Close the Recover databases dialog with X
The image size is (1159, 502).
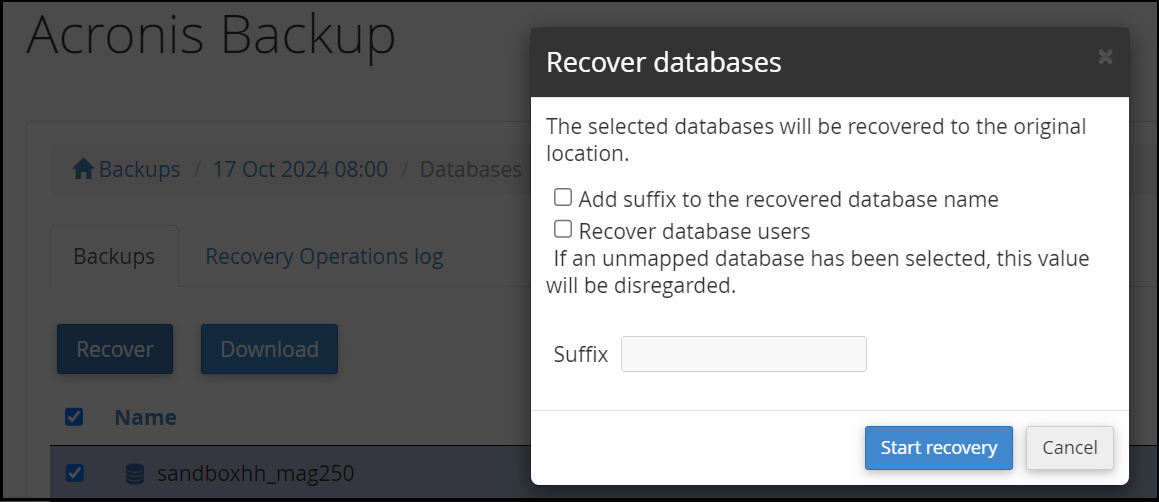[x=1105, y=57]
